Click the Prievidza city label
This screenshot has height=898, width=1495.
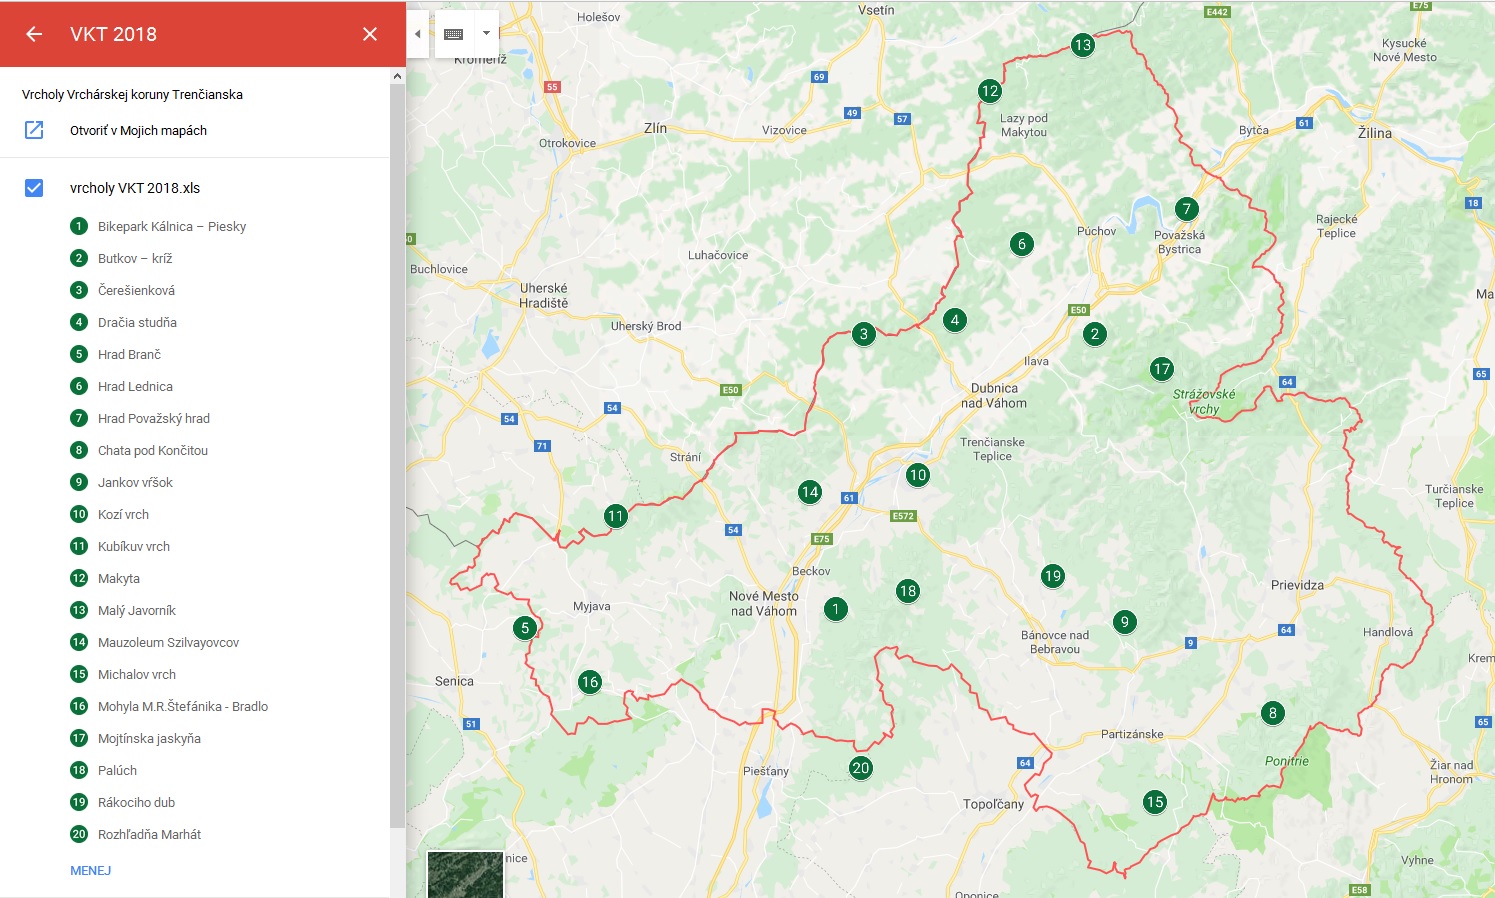click(1297, 585)
